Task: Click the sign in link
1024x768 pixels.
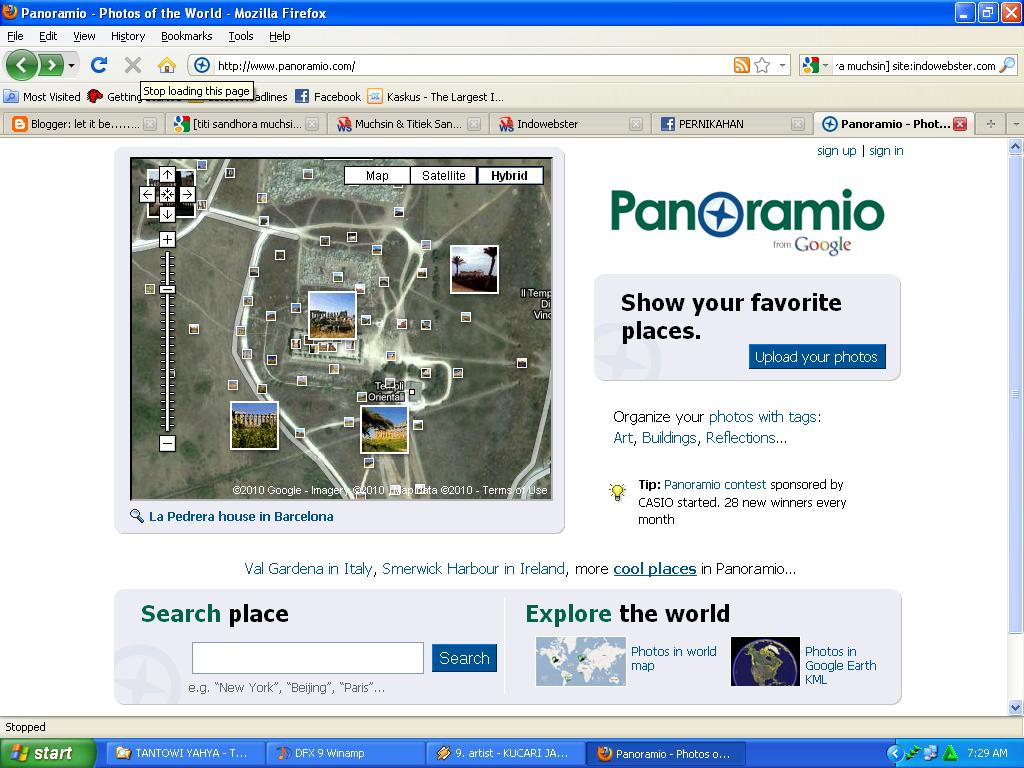Action: pos(886,151)
